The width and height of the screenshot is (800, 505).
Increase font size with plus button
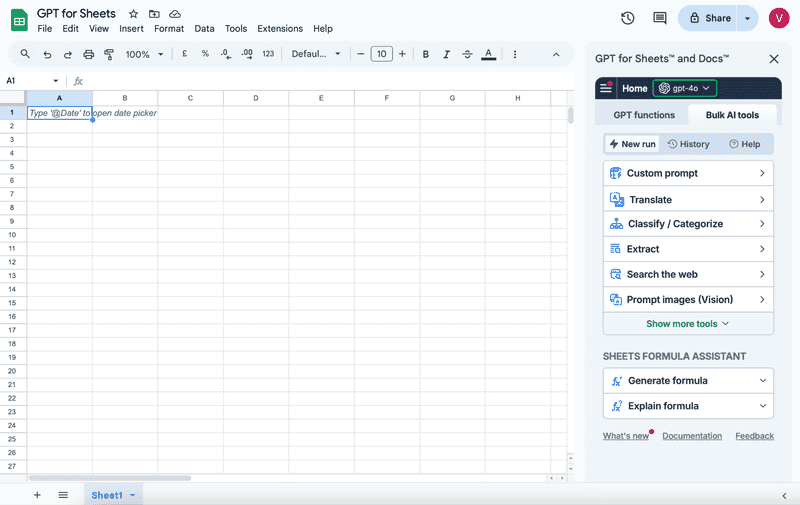coord(402,54)
